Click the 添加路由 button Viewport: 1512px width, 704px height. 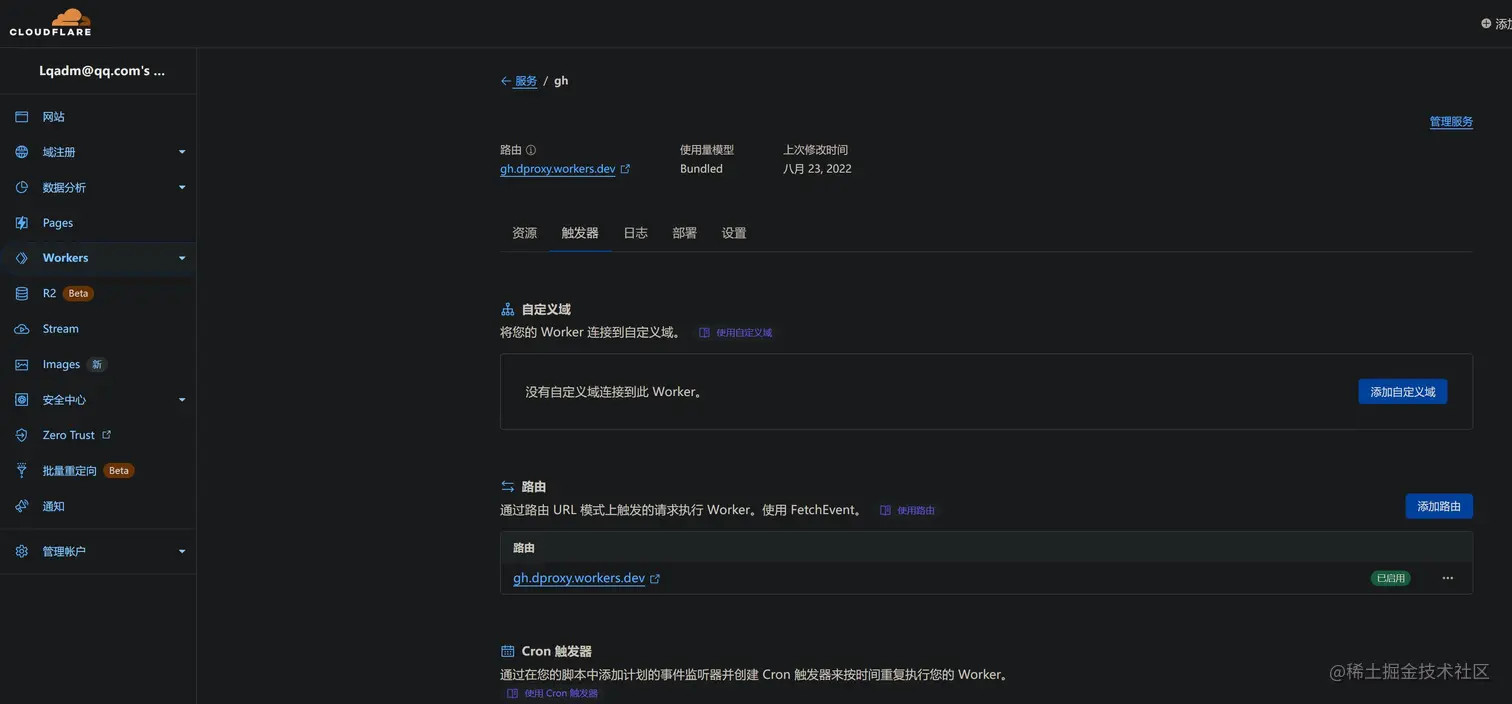[x=1439, y=506]
